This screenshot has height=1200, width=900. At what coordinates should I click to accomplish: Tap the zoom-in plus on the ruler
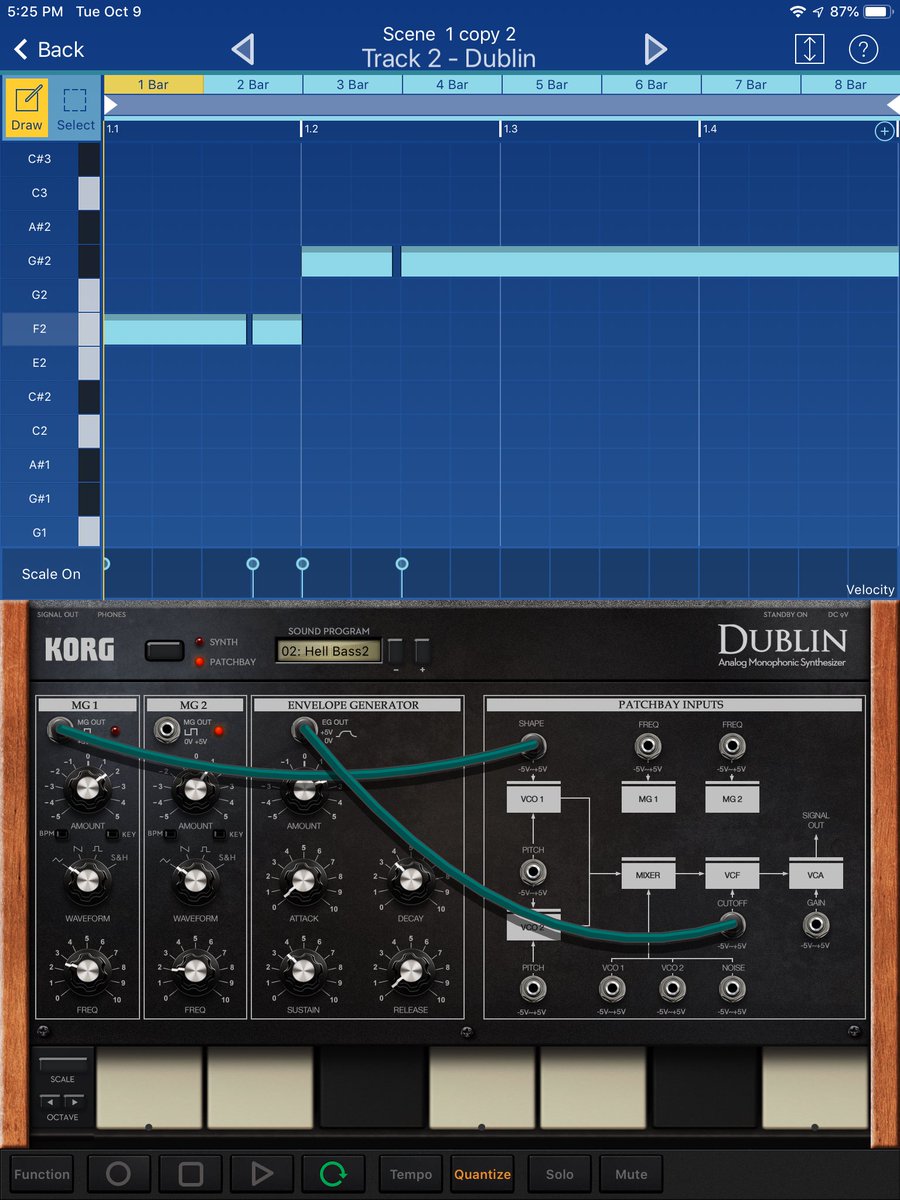pyautogui.click(x=884, y=131)
